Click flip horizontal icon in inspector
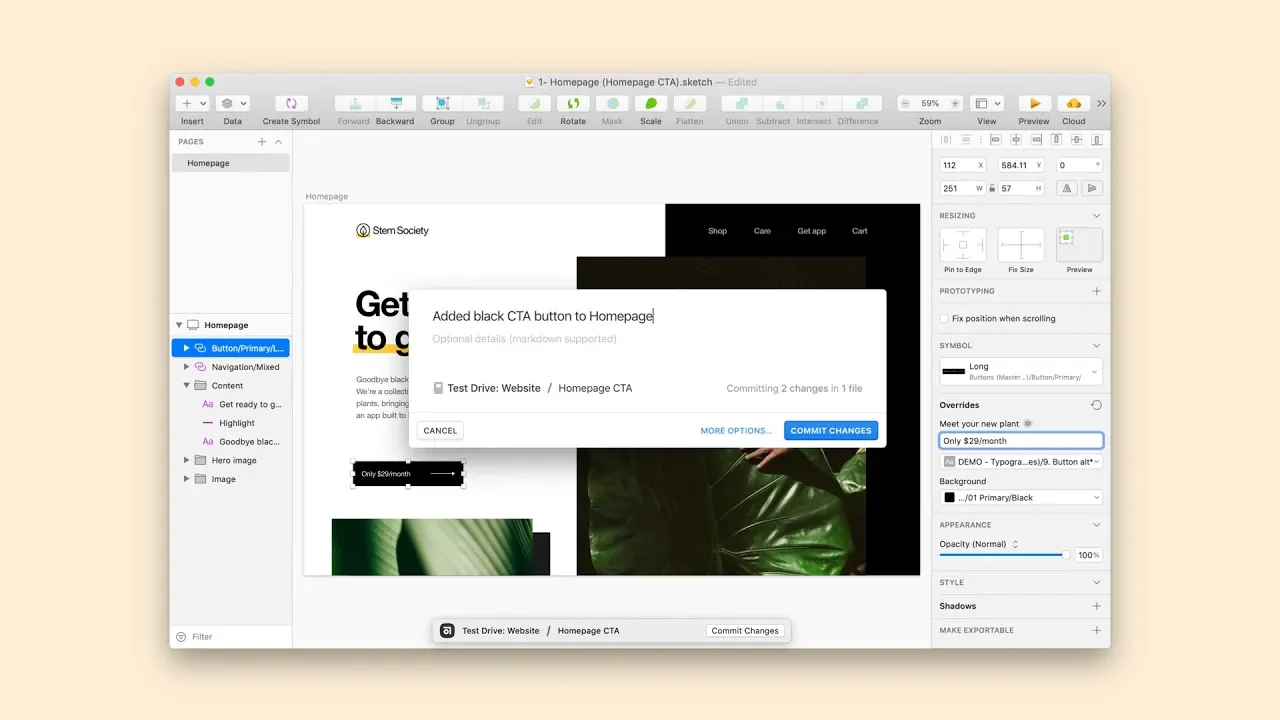 coord(1067,188)
